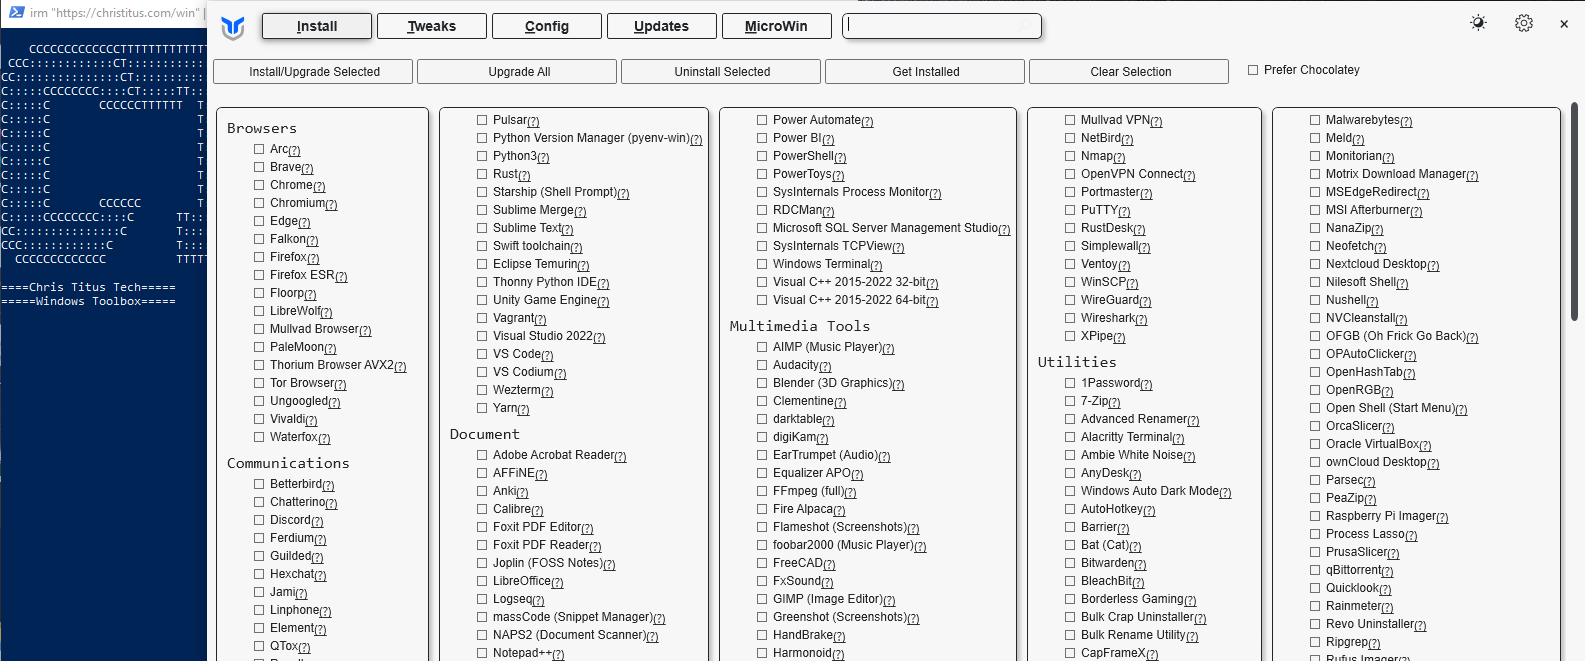Select the Firefox checkbox
The width and height of the screenshot is (1585, 661).
[259, 257]
